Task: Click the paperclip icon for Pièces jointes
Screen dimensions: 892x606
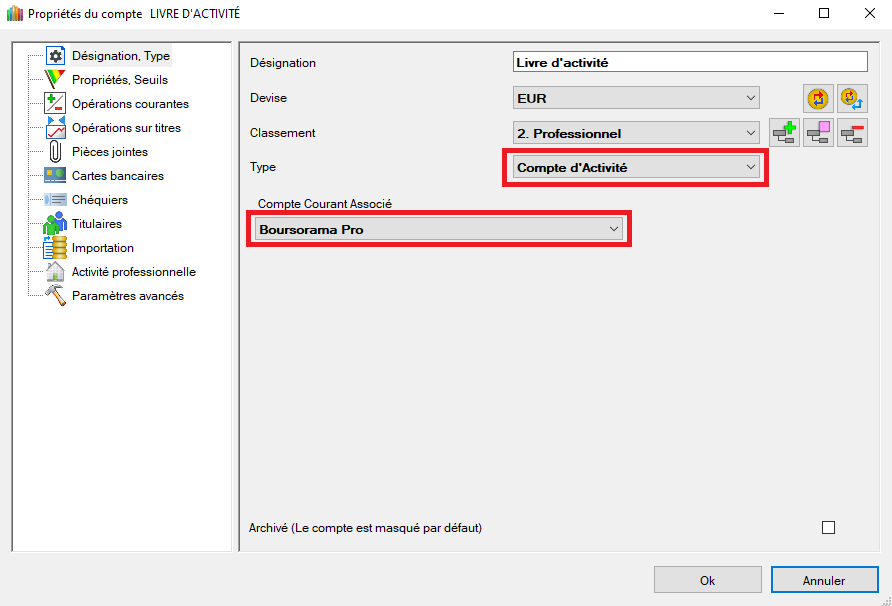Action: pyautogui.click(x=55, y=152)
